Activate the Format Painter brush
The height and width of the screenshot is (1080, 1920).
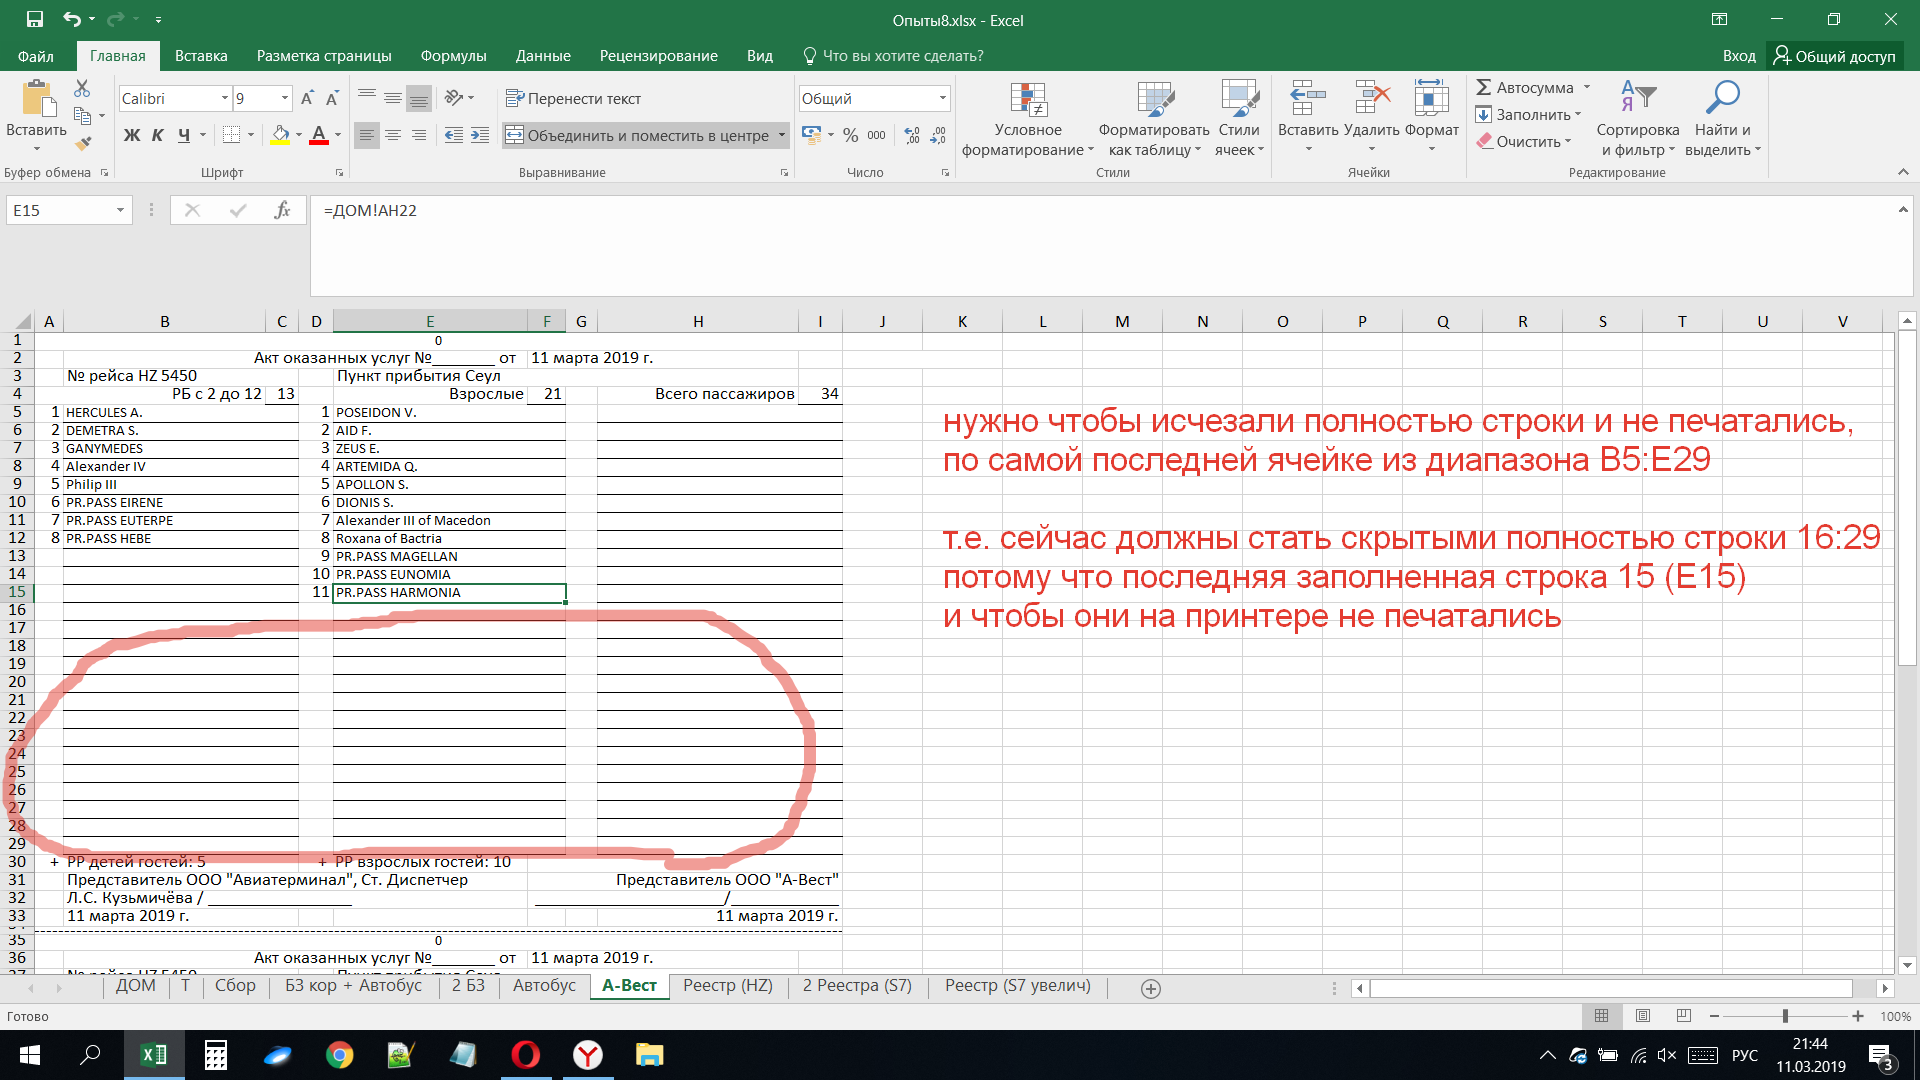[x=82, y=143]
